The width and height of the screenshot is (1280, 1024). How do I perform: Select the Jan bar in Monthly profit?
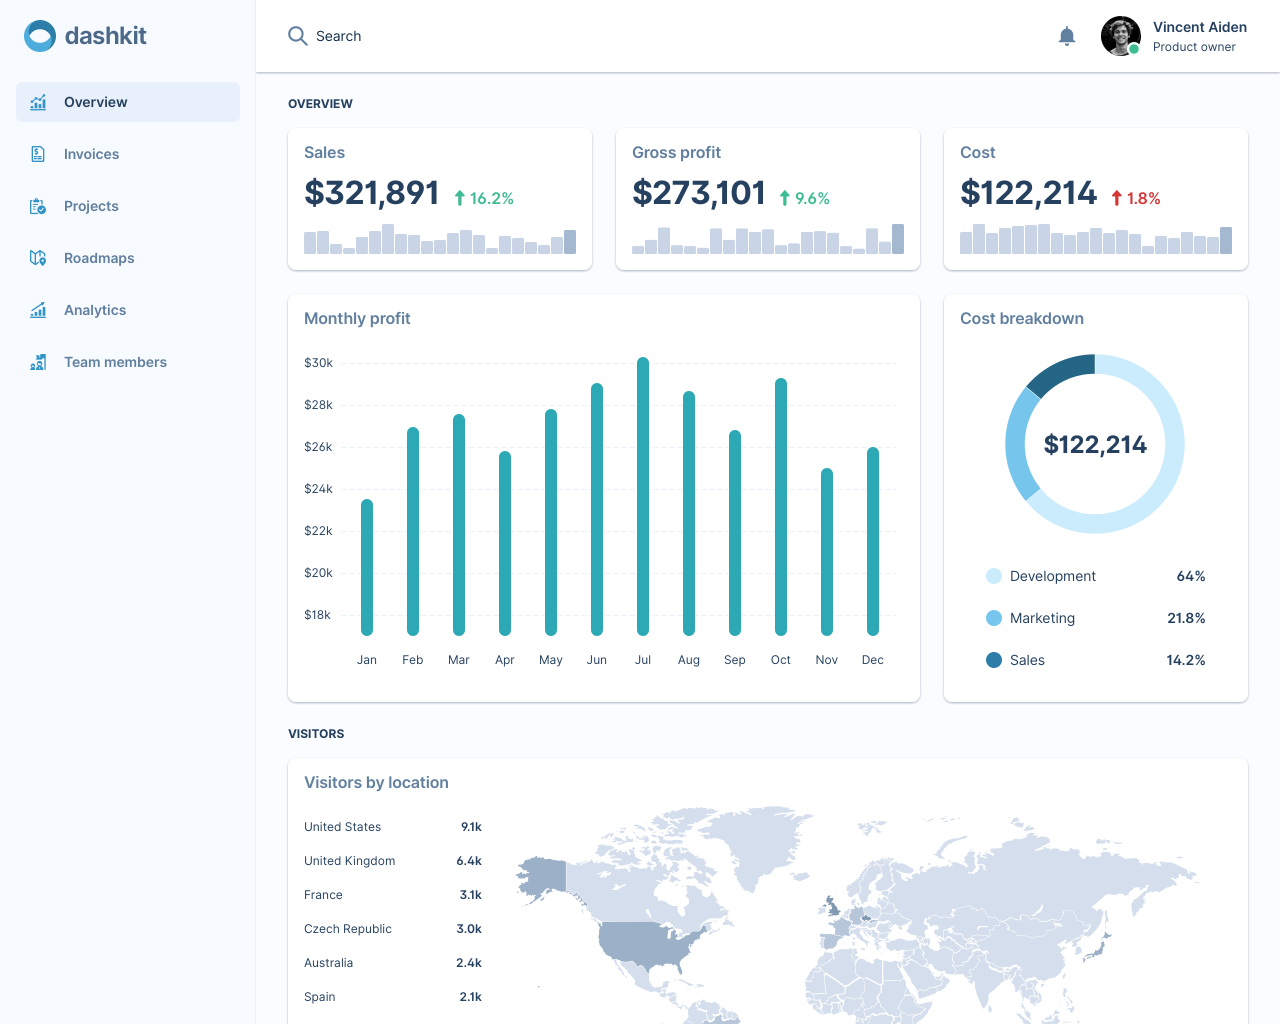[367, 567]
